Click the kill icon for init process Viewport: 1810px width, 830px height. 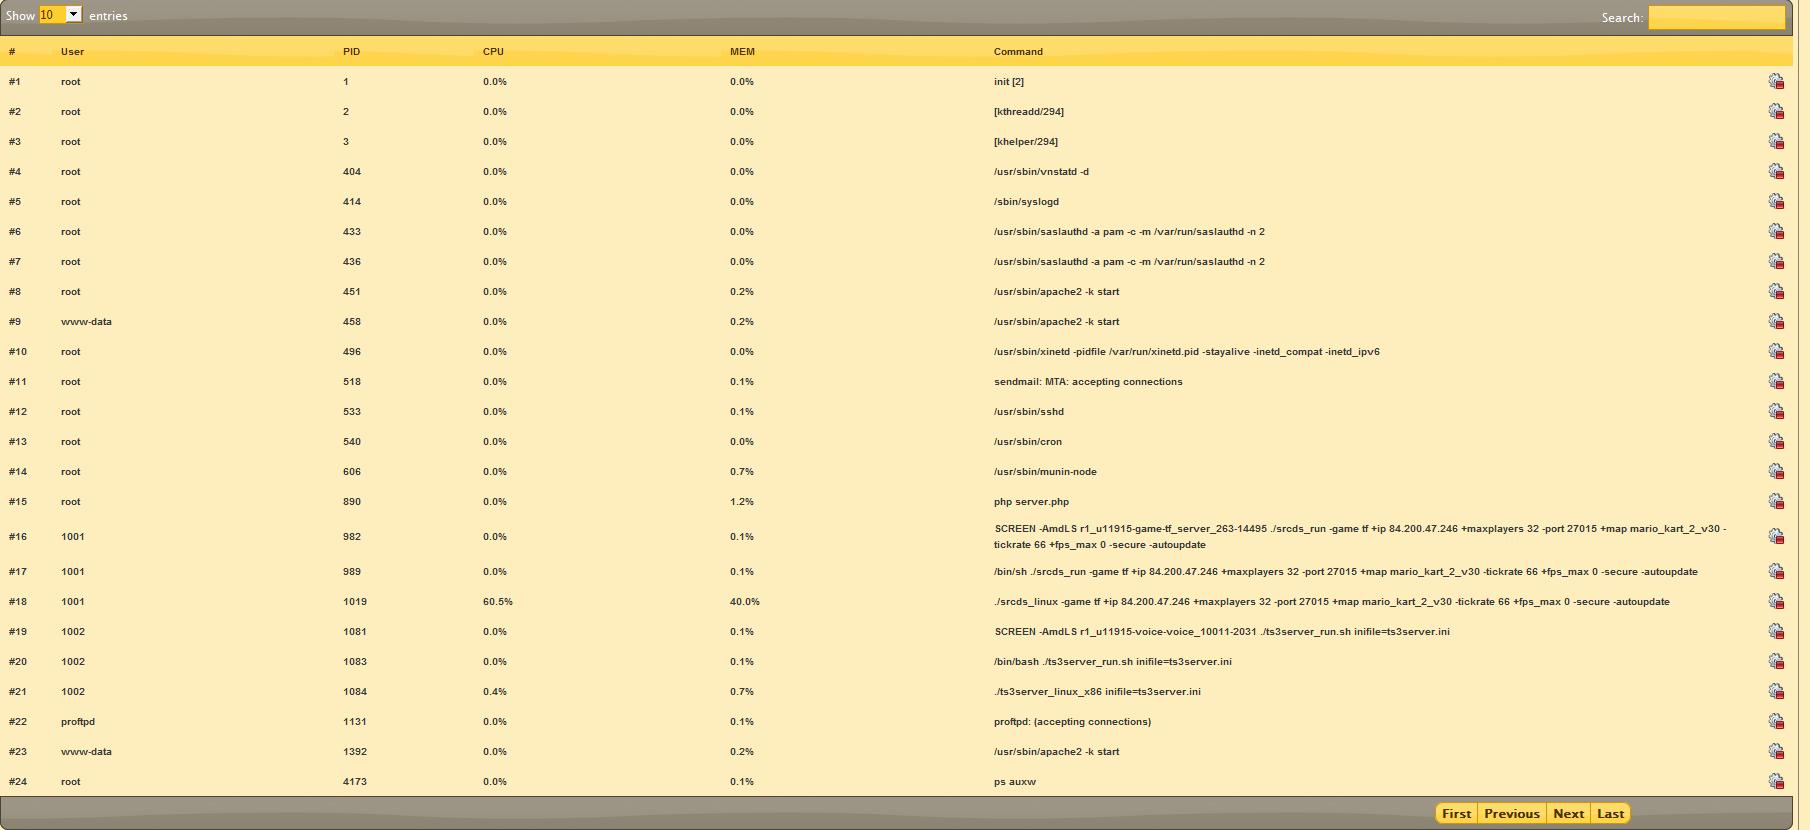click(x=1776, y=82)
